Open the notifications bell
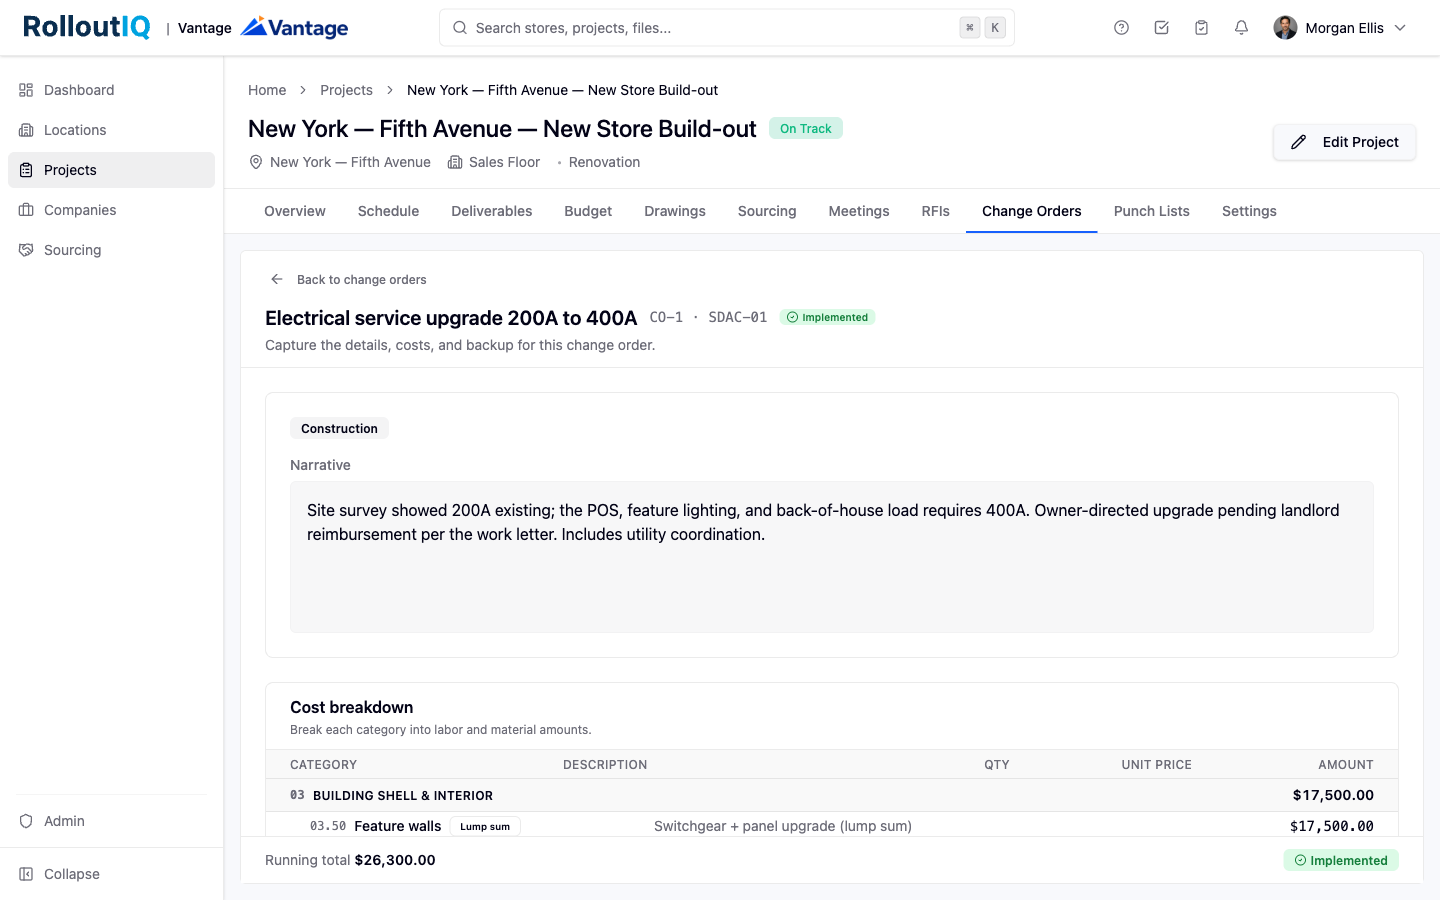 pos(1241,28)
